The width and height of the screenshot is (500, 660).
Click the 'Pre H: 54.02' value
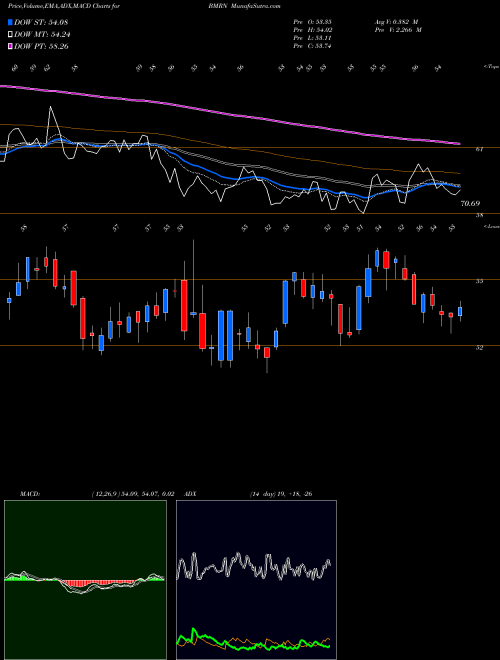tap(312, 30)
